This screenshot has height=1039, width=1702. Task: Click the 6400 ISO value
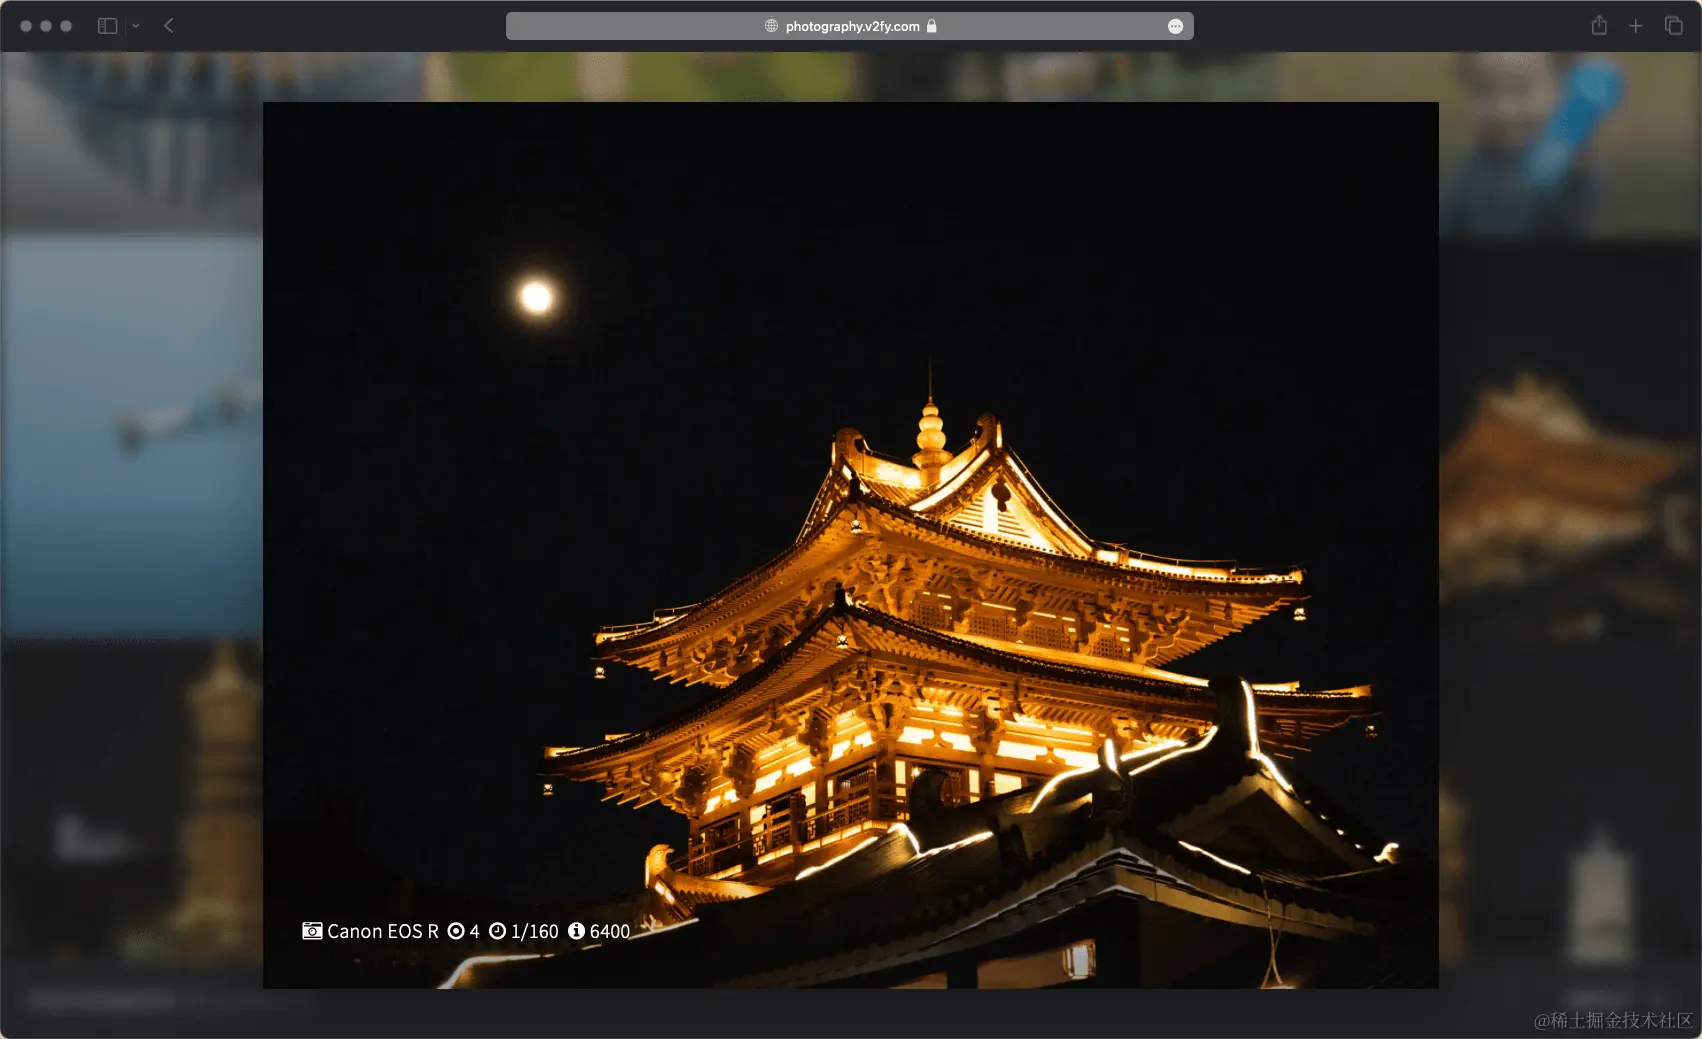coord(610,931)
